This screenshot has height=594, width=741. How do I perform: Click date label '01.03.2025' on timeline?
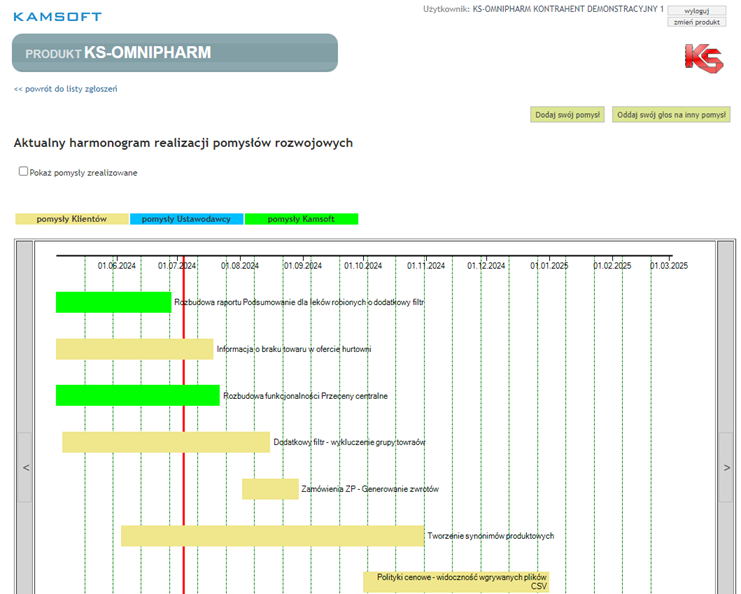pyautogui.click(x=669, y=266)
